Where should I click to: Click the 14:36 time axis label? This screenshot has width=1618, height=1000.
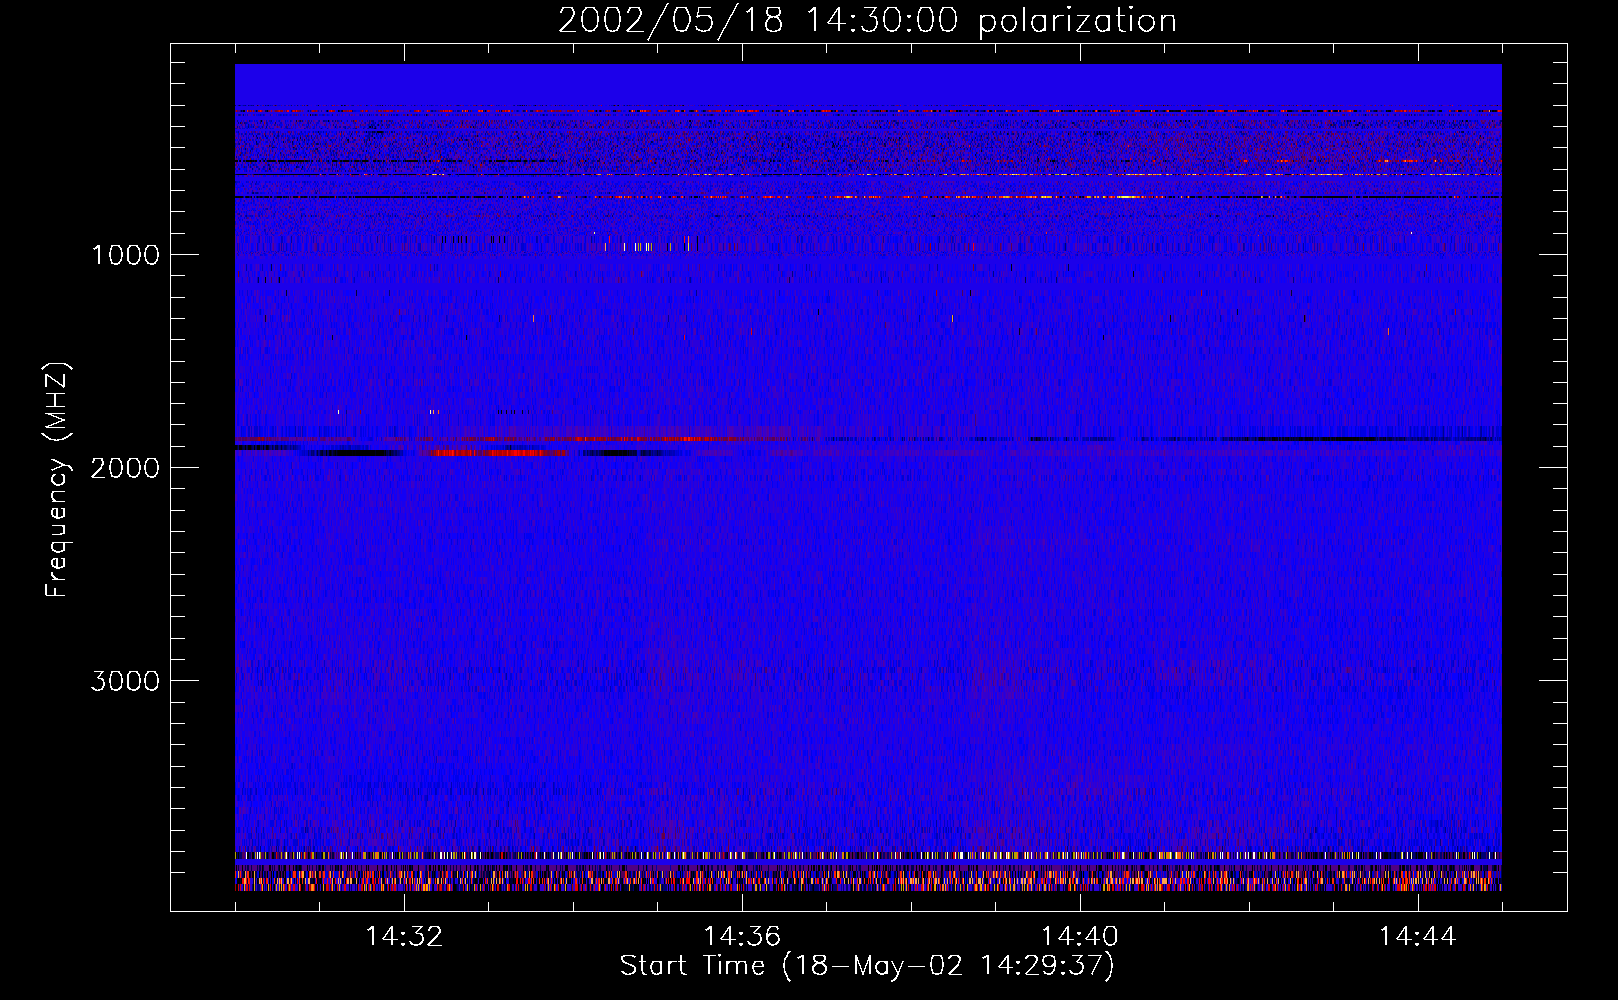tap(742, 937)
